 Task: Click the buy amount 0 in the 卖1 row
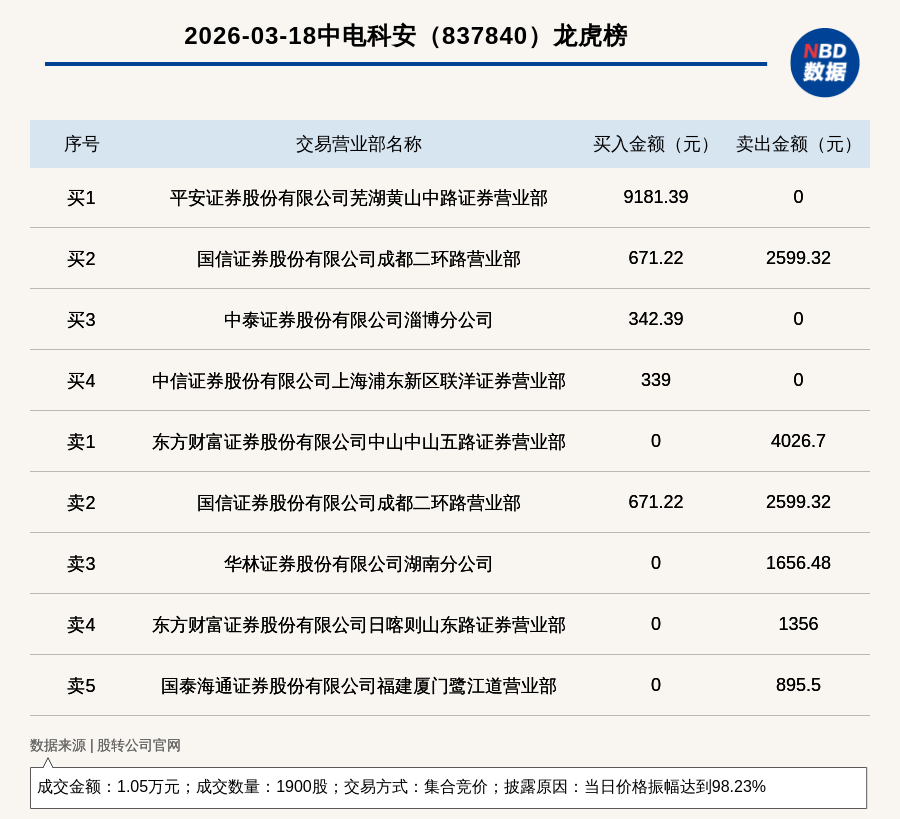click(x=655, y=441)
